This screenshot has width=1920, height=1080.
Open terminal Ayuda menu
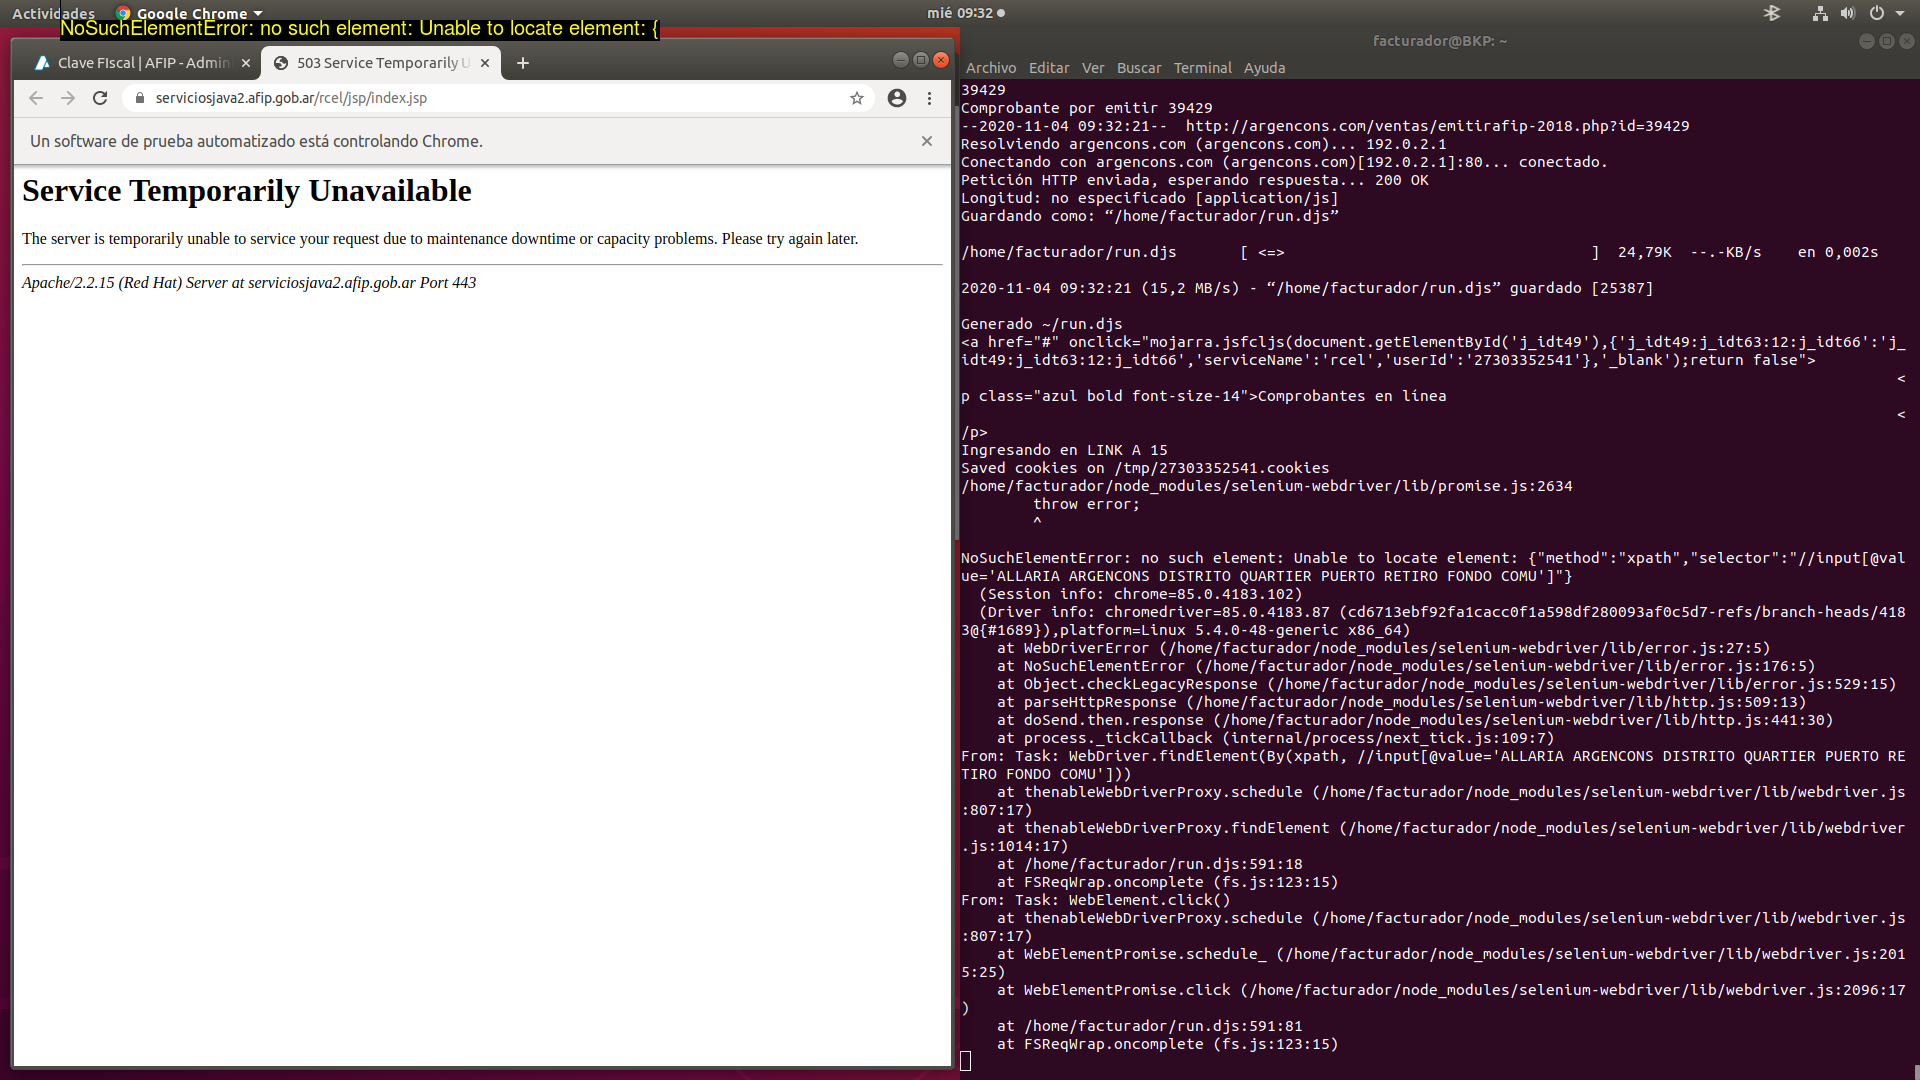pyautogui.click(x=1264, y=68)
